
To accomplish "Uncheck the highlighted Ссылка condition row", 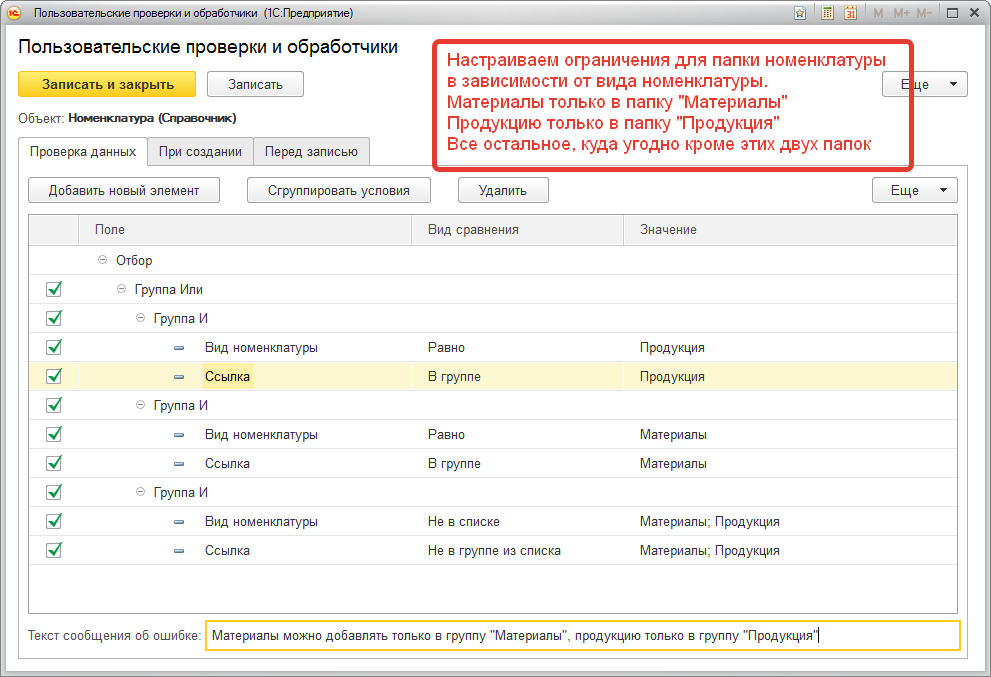I will 56,376.
